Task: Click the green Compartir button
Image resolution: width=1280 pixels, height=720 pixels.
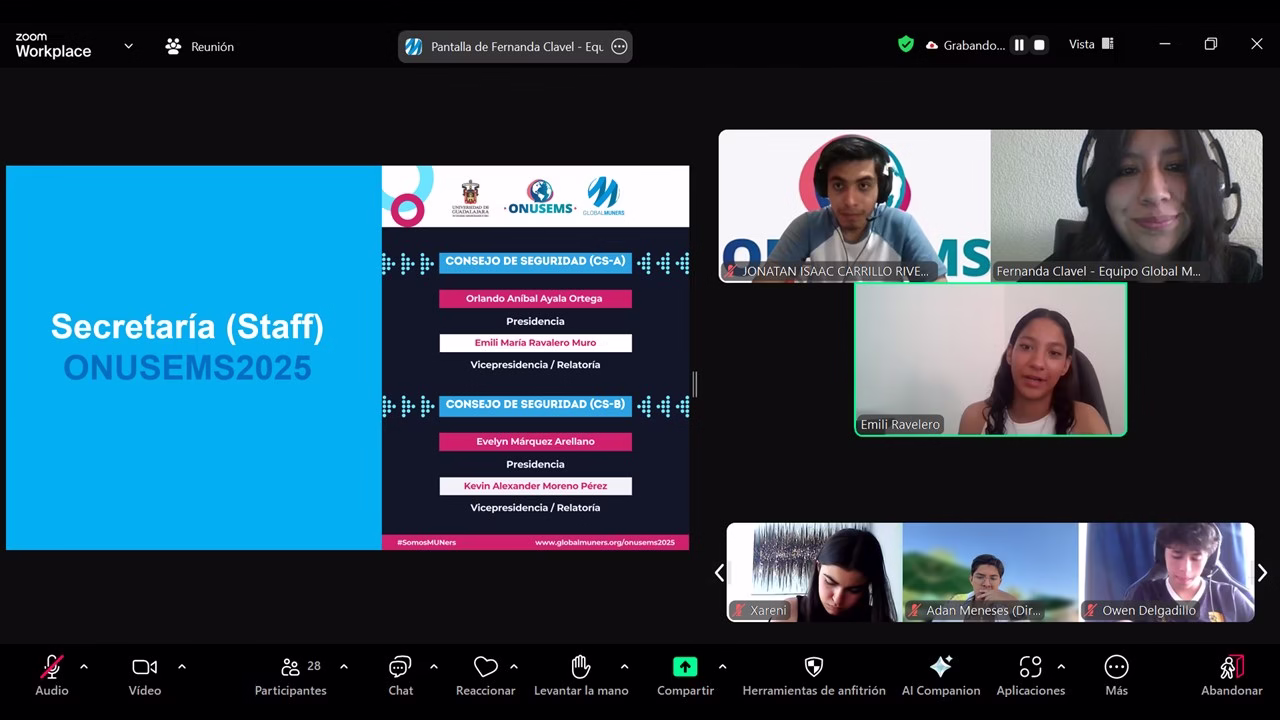Action: [x=685, y=667]
